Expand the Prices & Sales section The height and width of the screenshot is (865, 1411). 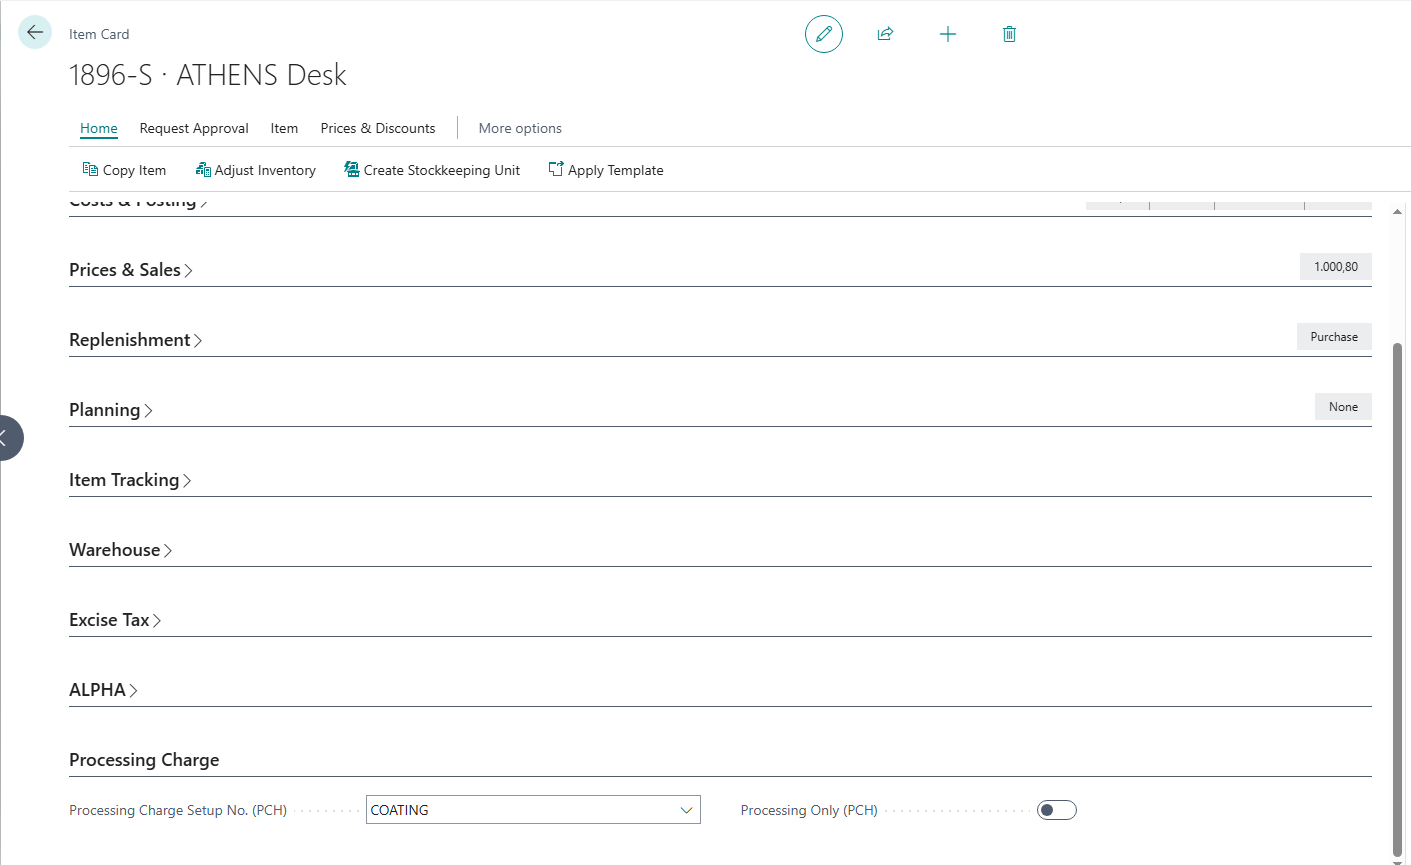click(131, 270)
